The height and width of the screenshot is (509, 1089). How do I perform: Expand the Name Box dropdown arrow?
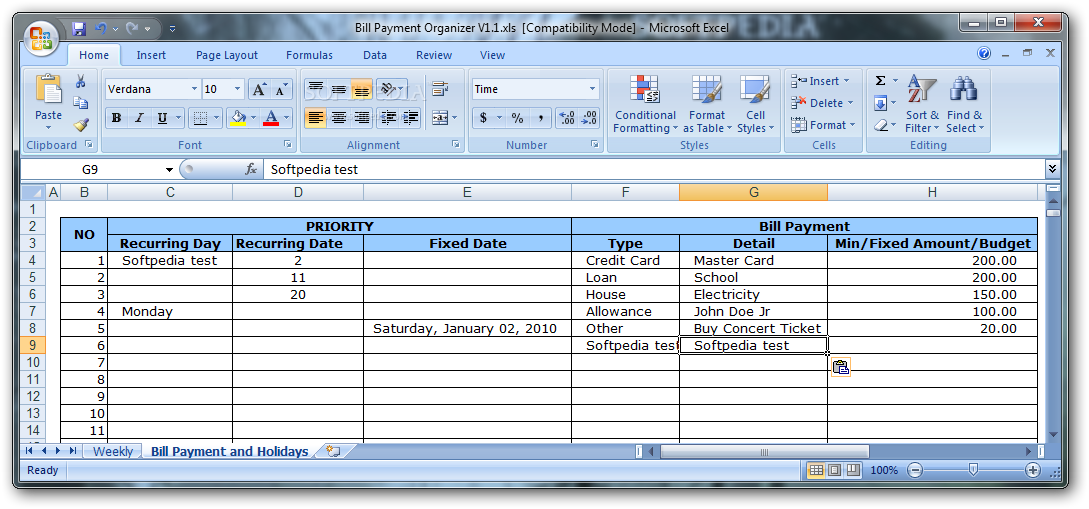pyautogui.click(x=169, y=169)
